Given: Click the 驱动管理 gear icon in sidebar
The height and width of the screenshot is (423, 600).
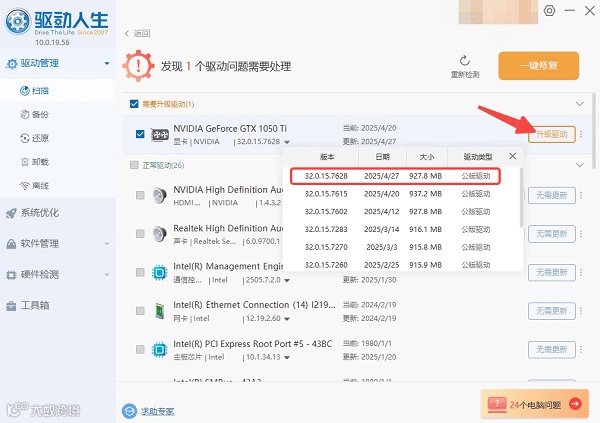Looking at the screenshot, I should pyautogui.click(x=11, y=64).
